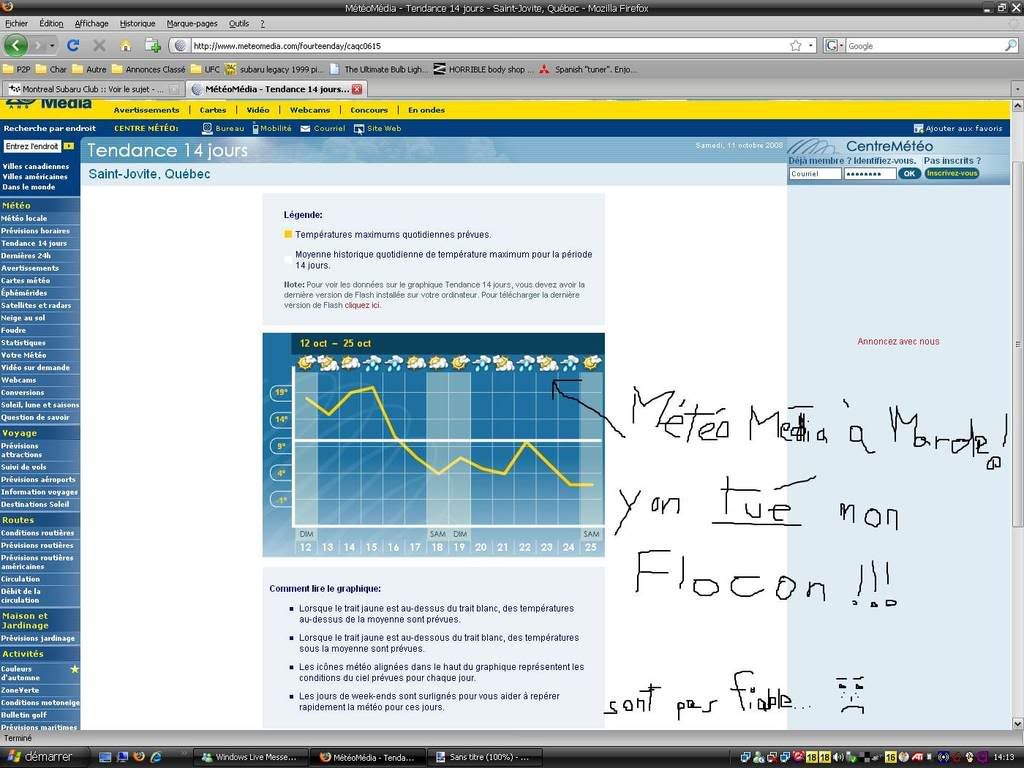
Task: Open Prévisions horaires sidebar link
Action: coord(35,231)
